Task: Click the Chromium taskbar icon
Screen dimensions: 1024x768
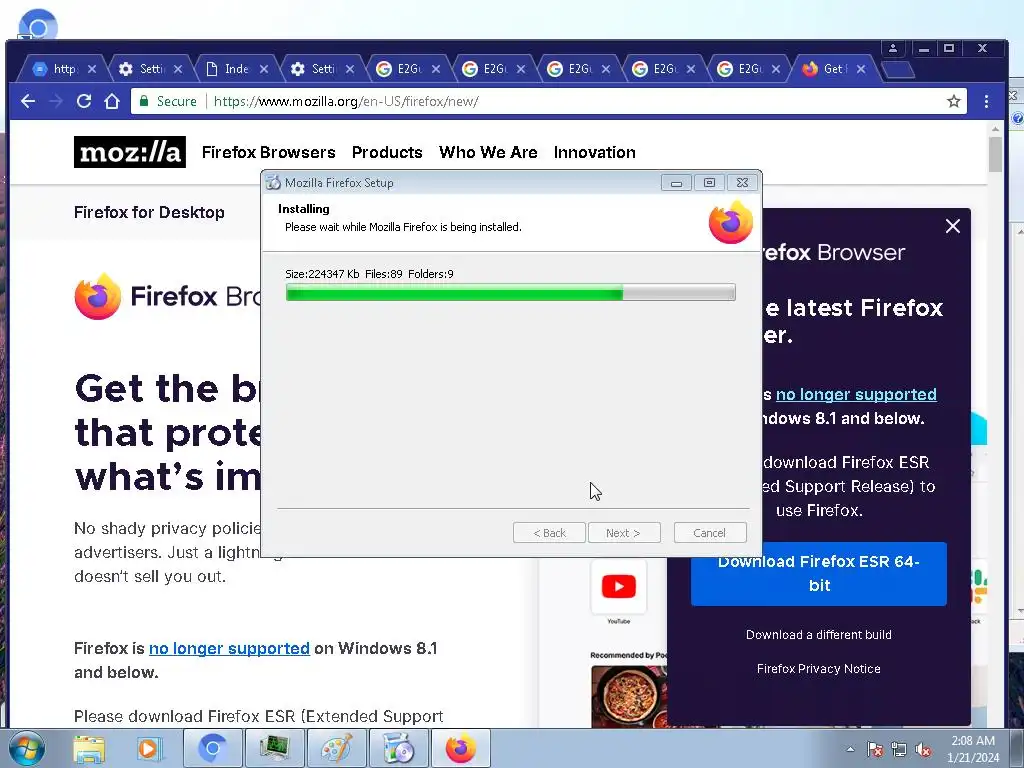Action: click(213, 748)
